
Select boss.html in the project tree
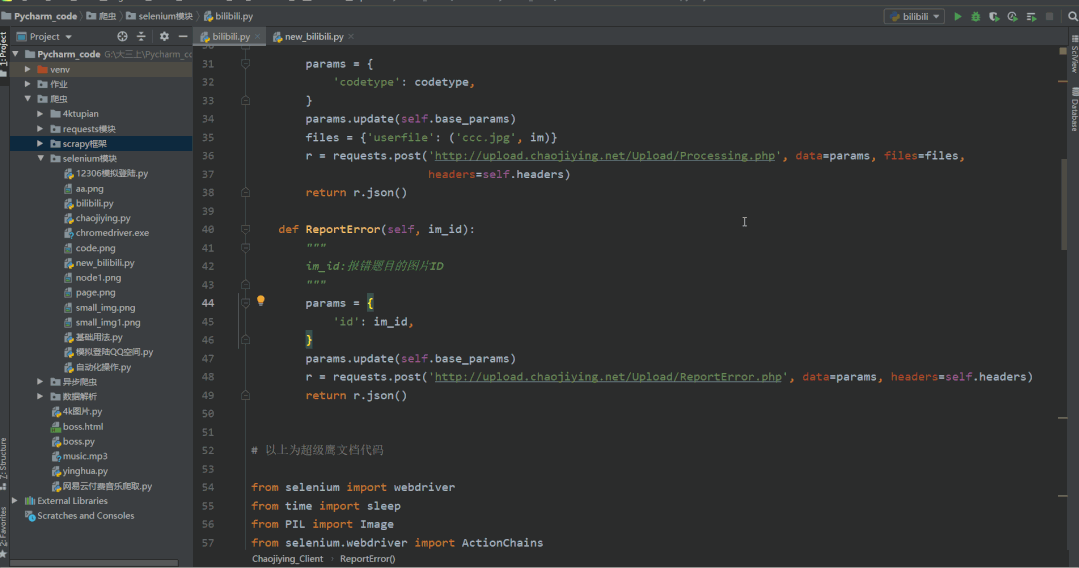pos(83,426)
